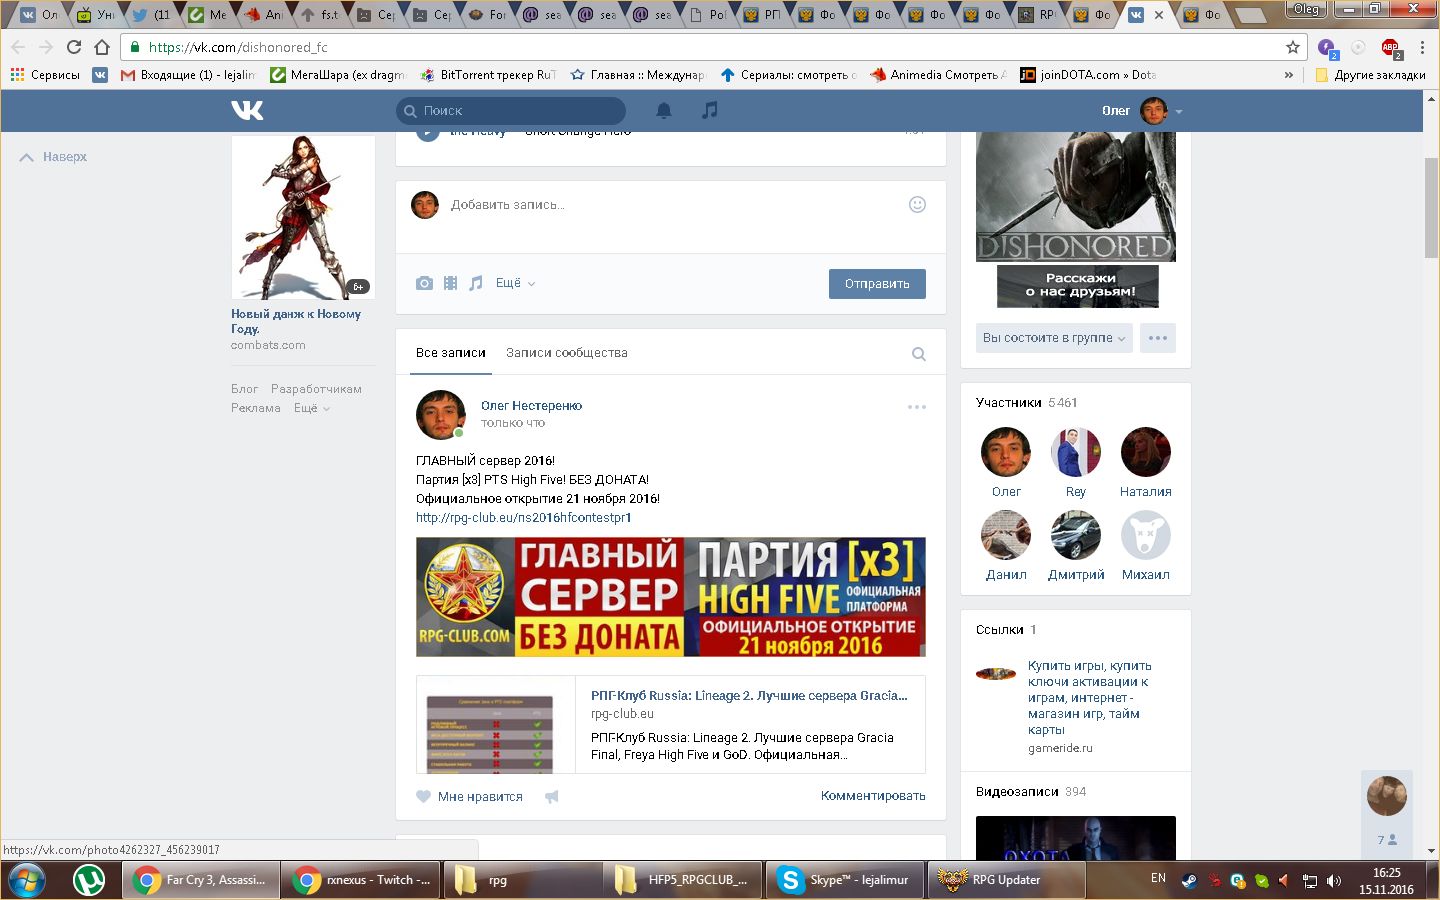The image size is (1440, 900).
Task: Open RPG Updater in taskbar
Action: [x=1007, y=880]
